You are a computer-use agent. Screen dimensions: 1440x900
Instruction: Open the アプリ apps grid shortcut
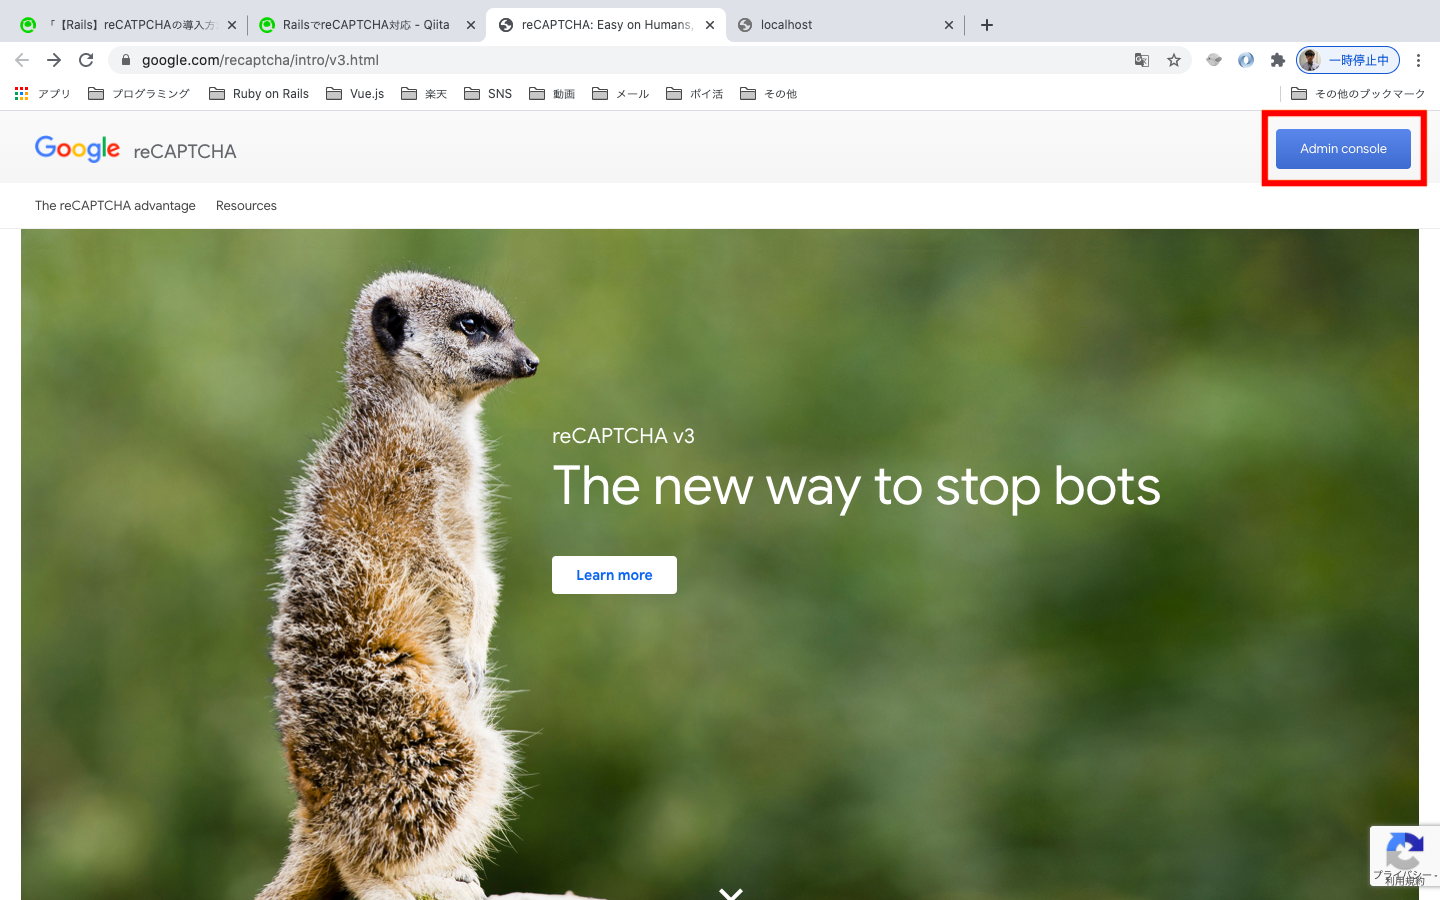tap(42, 94)
